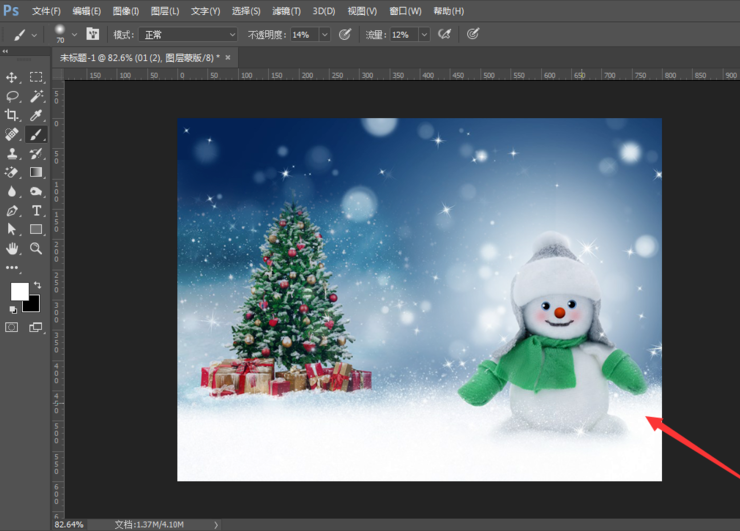Screen dimensions: 740x531
Task: Click the 82.64% zoom level field
Action: pos(69,524)
